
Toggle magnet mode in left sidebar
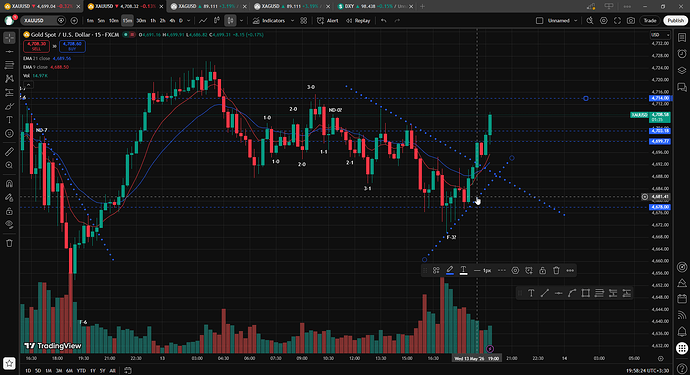pyautogui.click(x=9, y=184)
